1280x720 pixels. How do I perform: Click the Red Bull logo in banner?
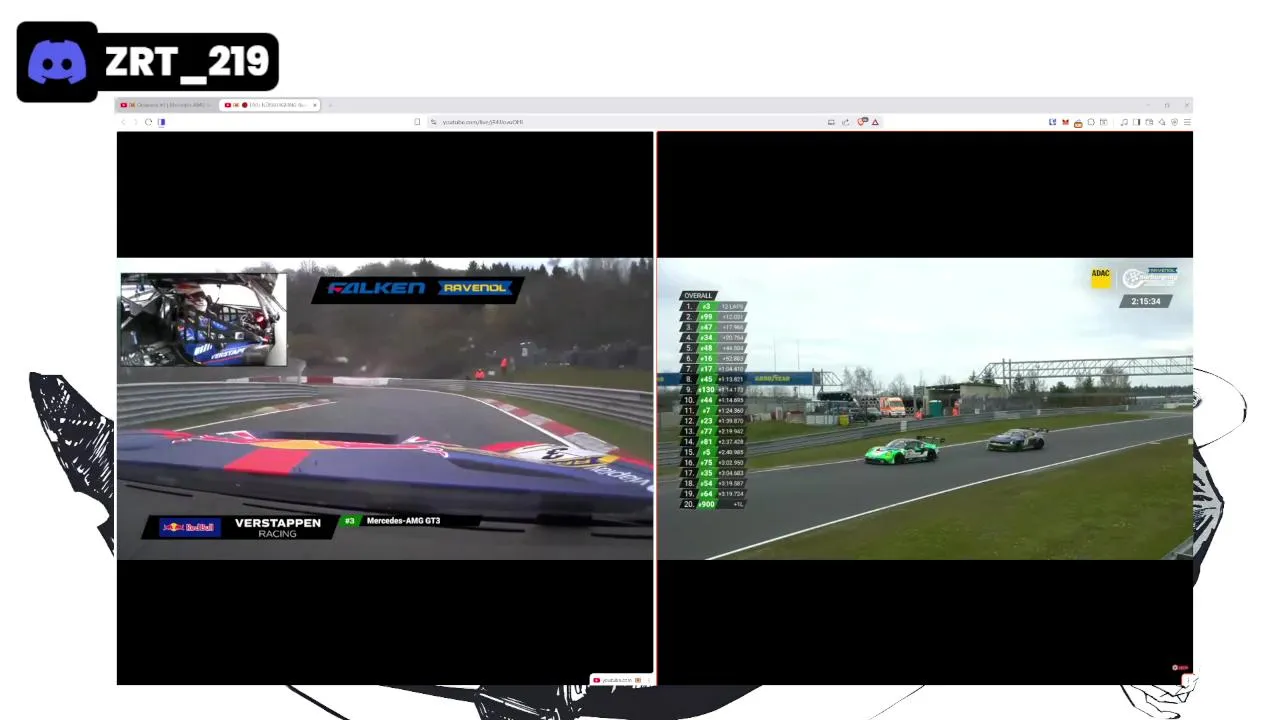pos(188,527)
